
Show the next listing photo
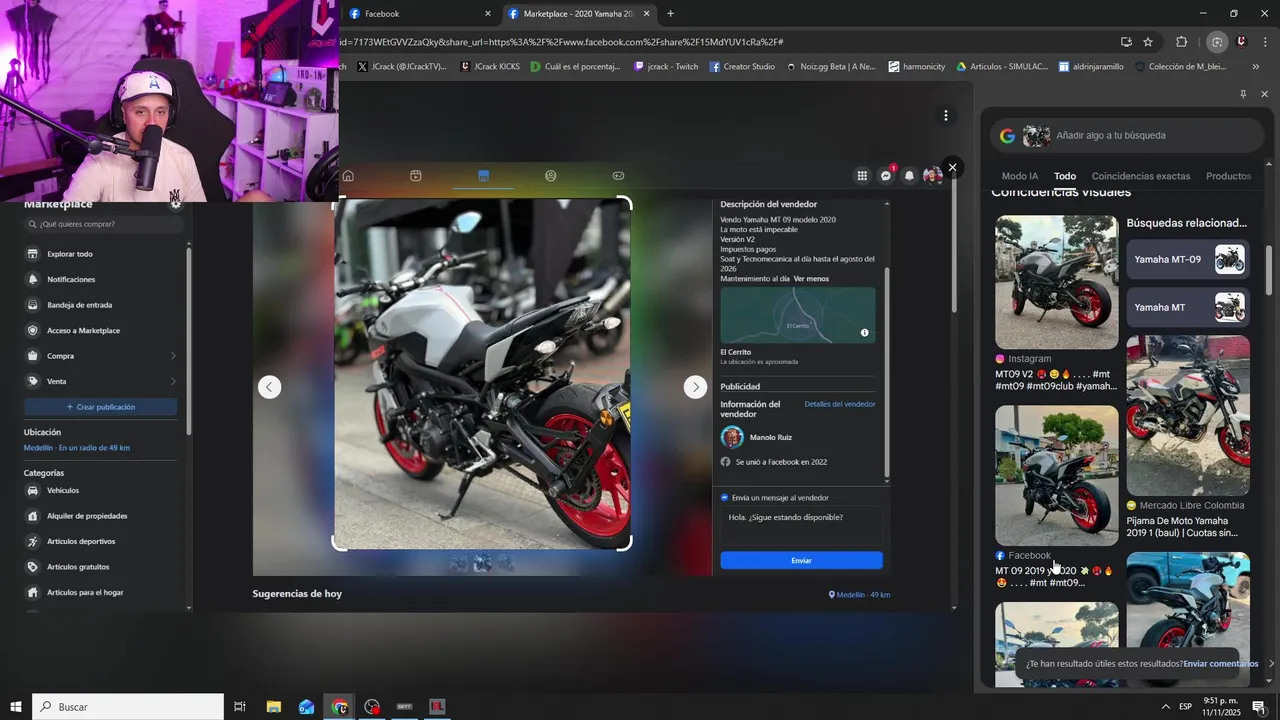click(695, 387)
